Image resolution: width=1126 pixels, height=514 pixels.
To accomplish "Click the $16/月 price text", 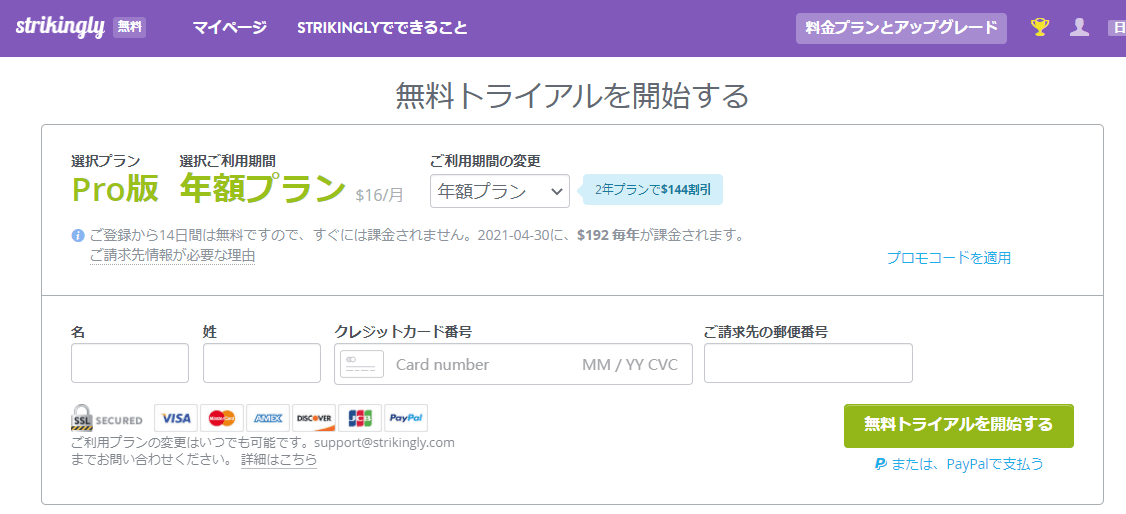I will 379,194.
